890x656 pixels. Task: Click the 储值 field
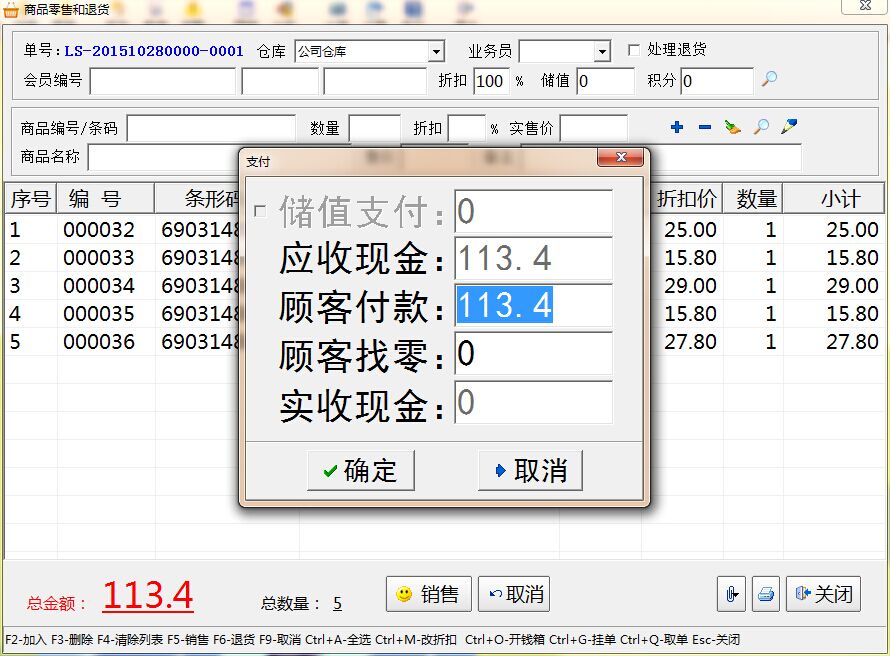606,81
